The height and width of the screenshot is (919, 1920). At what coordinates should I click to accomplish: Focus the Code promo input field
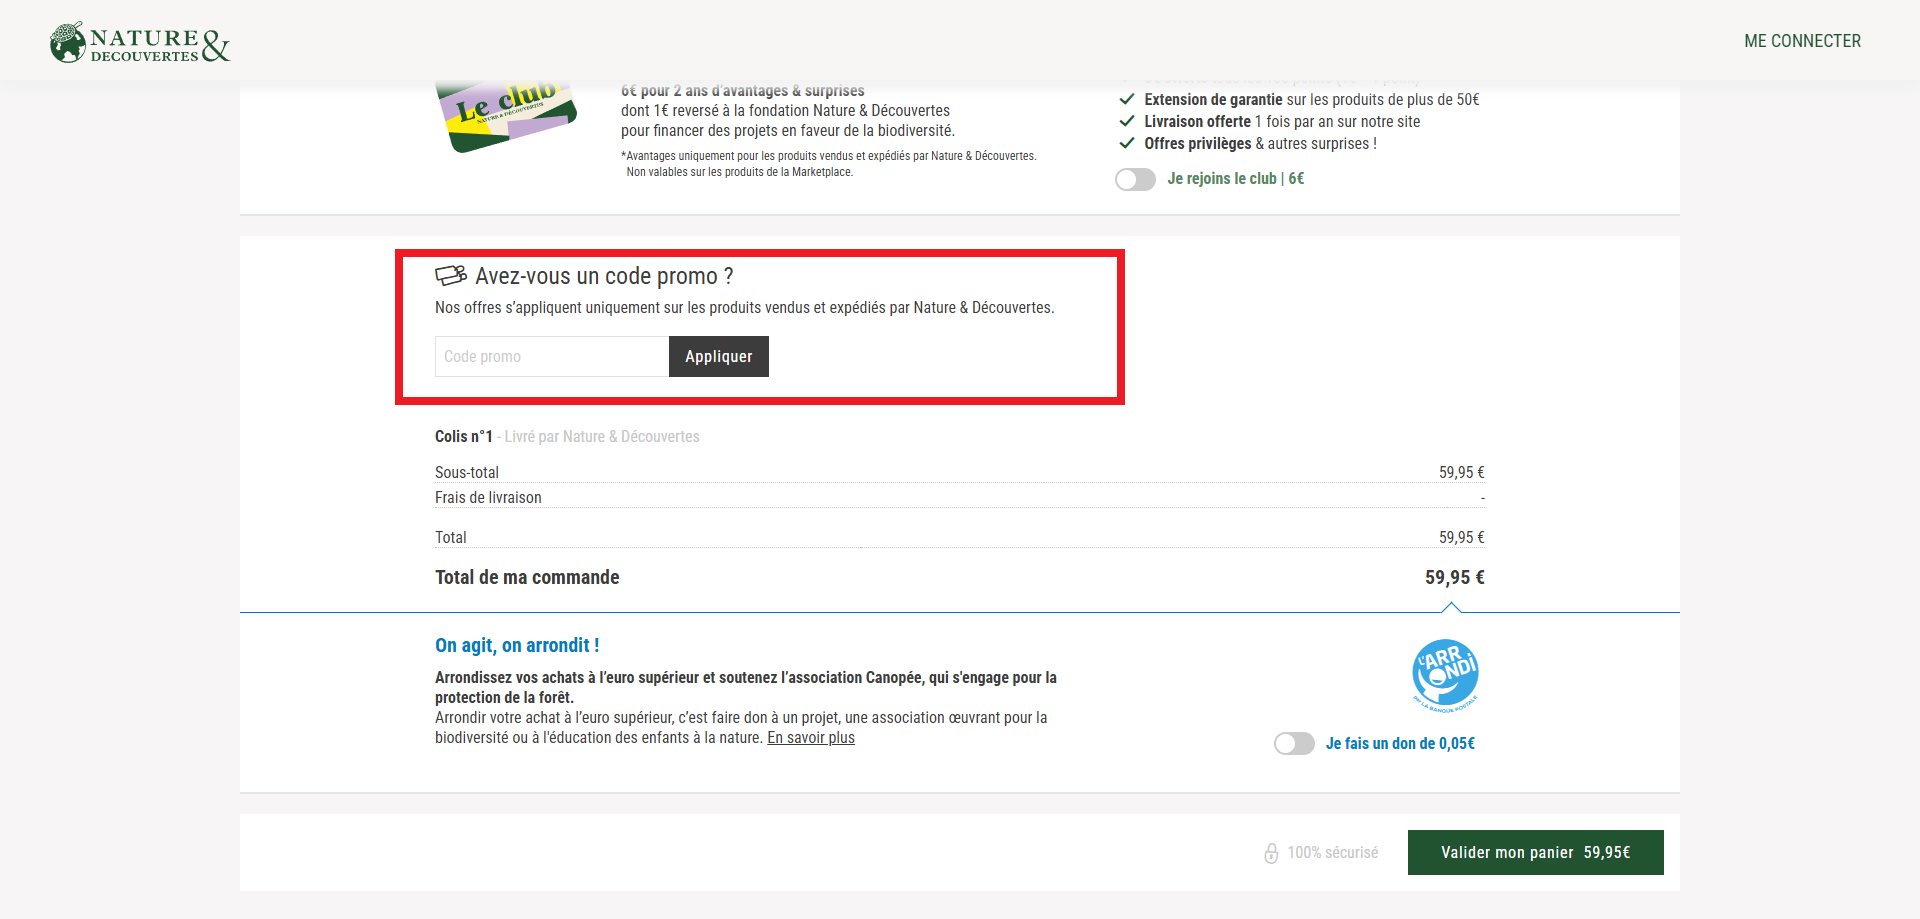552,356
